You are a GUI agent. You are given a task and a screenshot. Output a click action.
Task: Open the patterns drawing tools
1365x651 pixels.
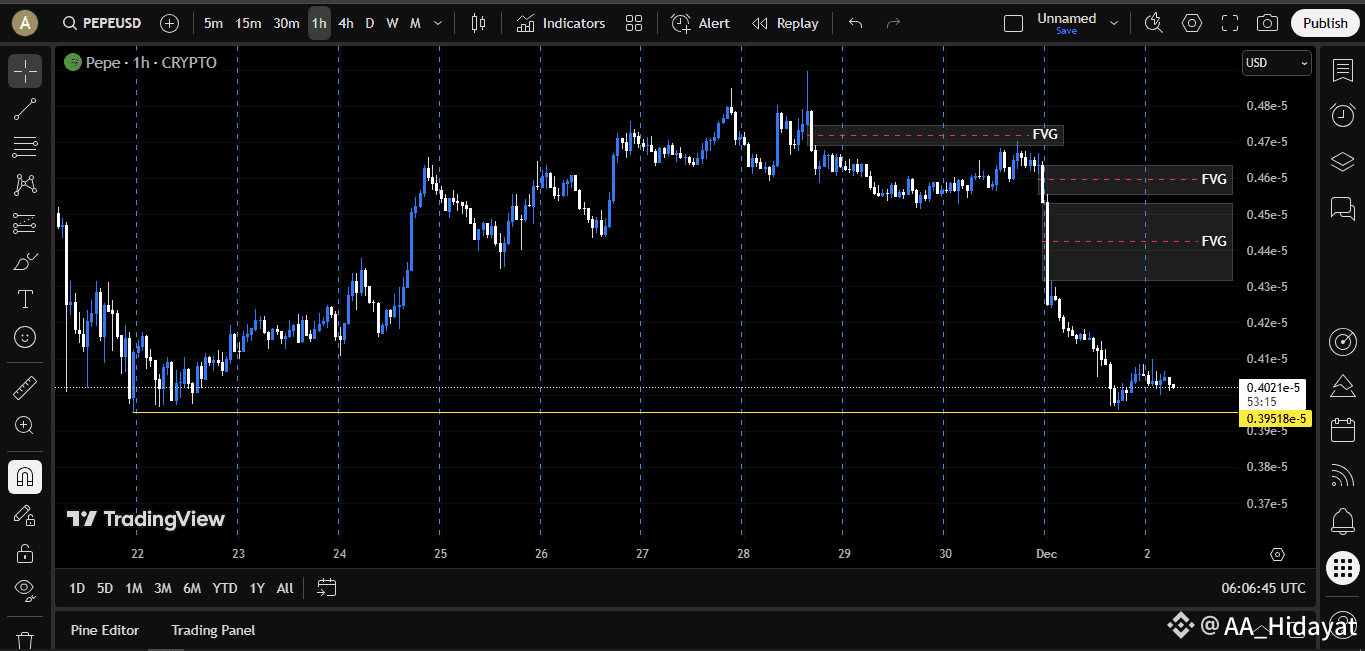pyautogui.click(x=25, y=185)
